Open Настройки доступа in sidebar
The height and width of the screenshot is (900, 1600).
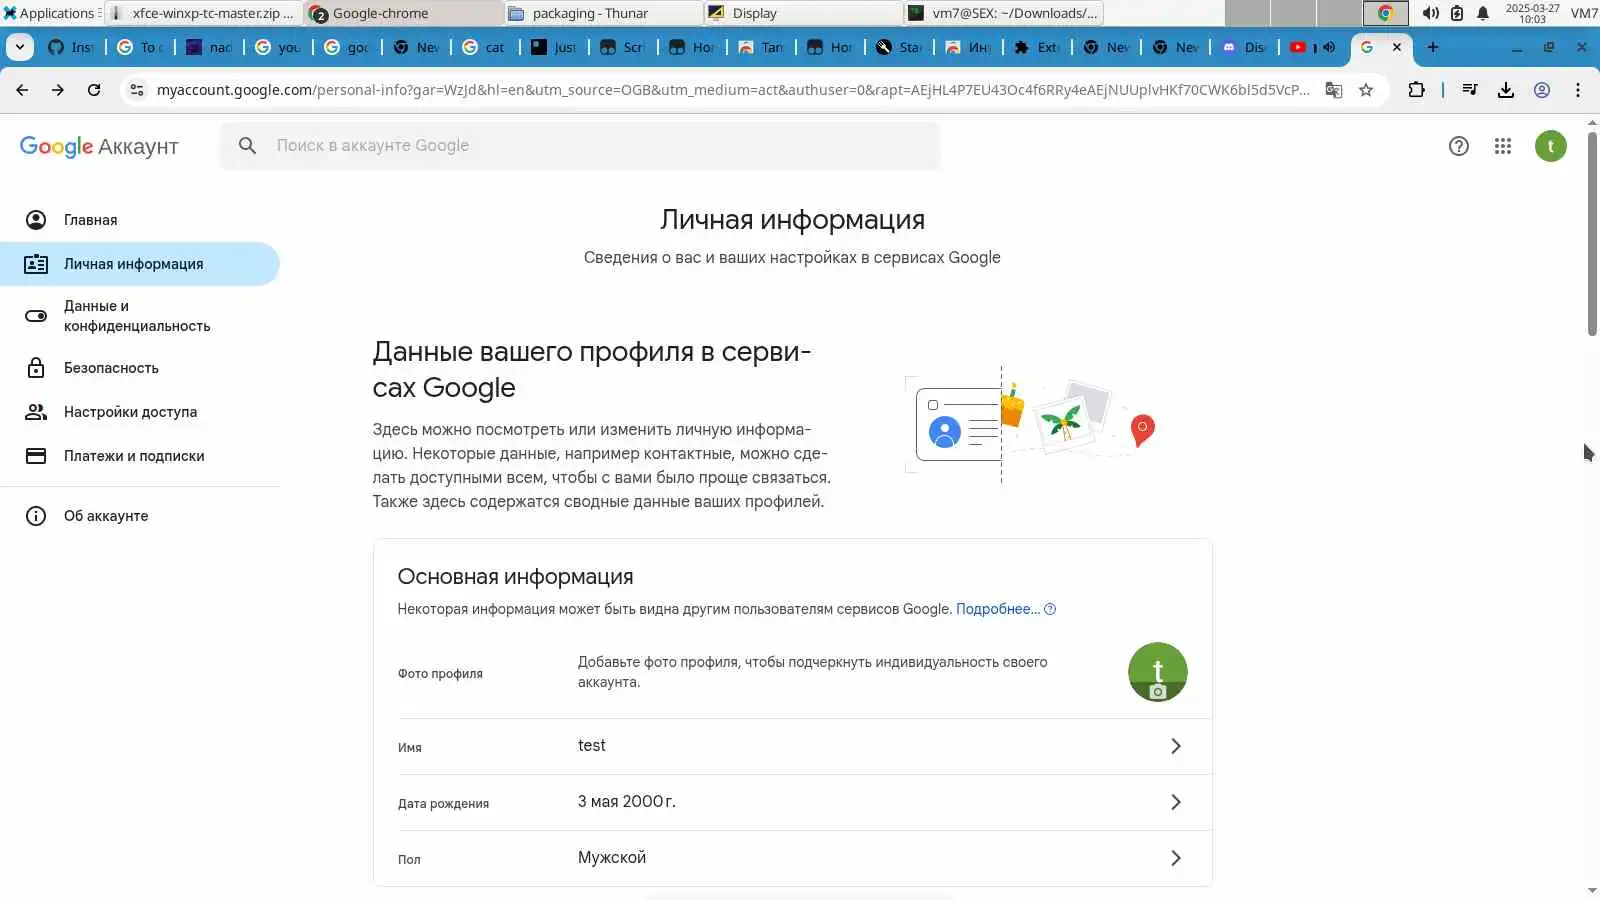(x=140, y=412)
